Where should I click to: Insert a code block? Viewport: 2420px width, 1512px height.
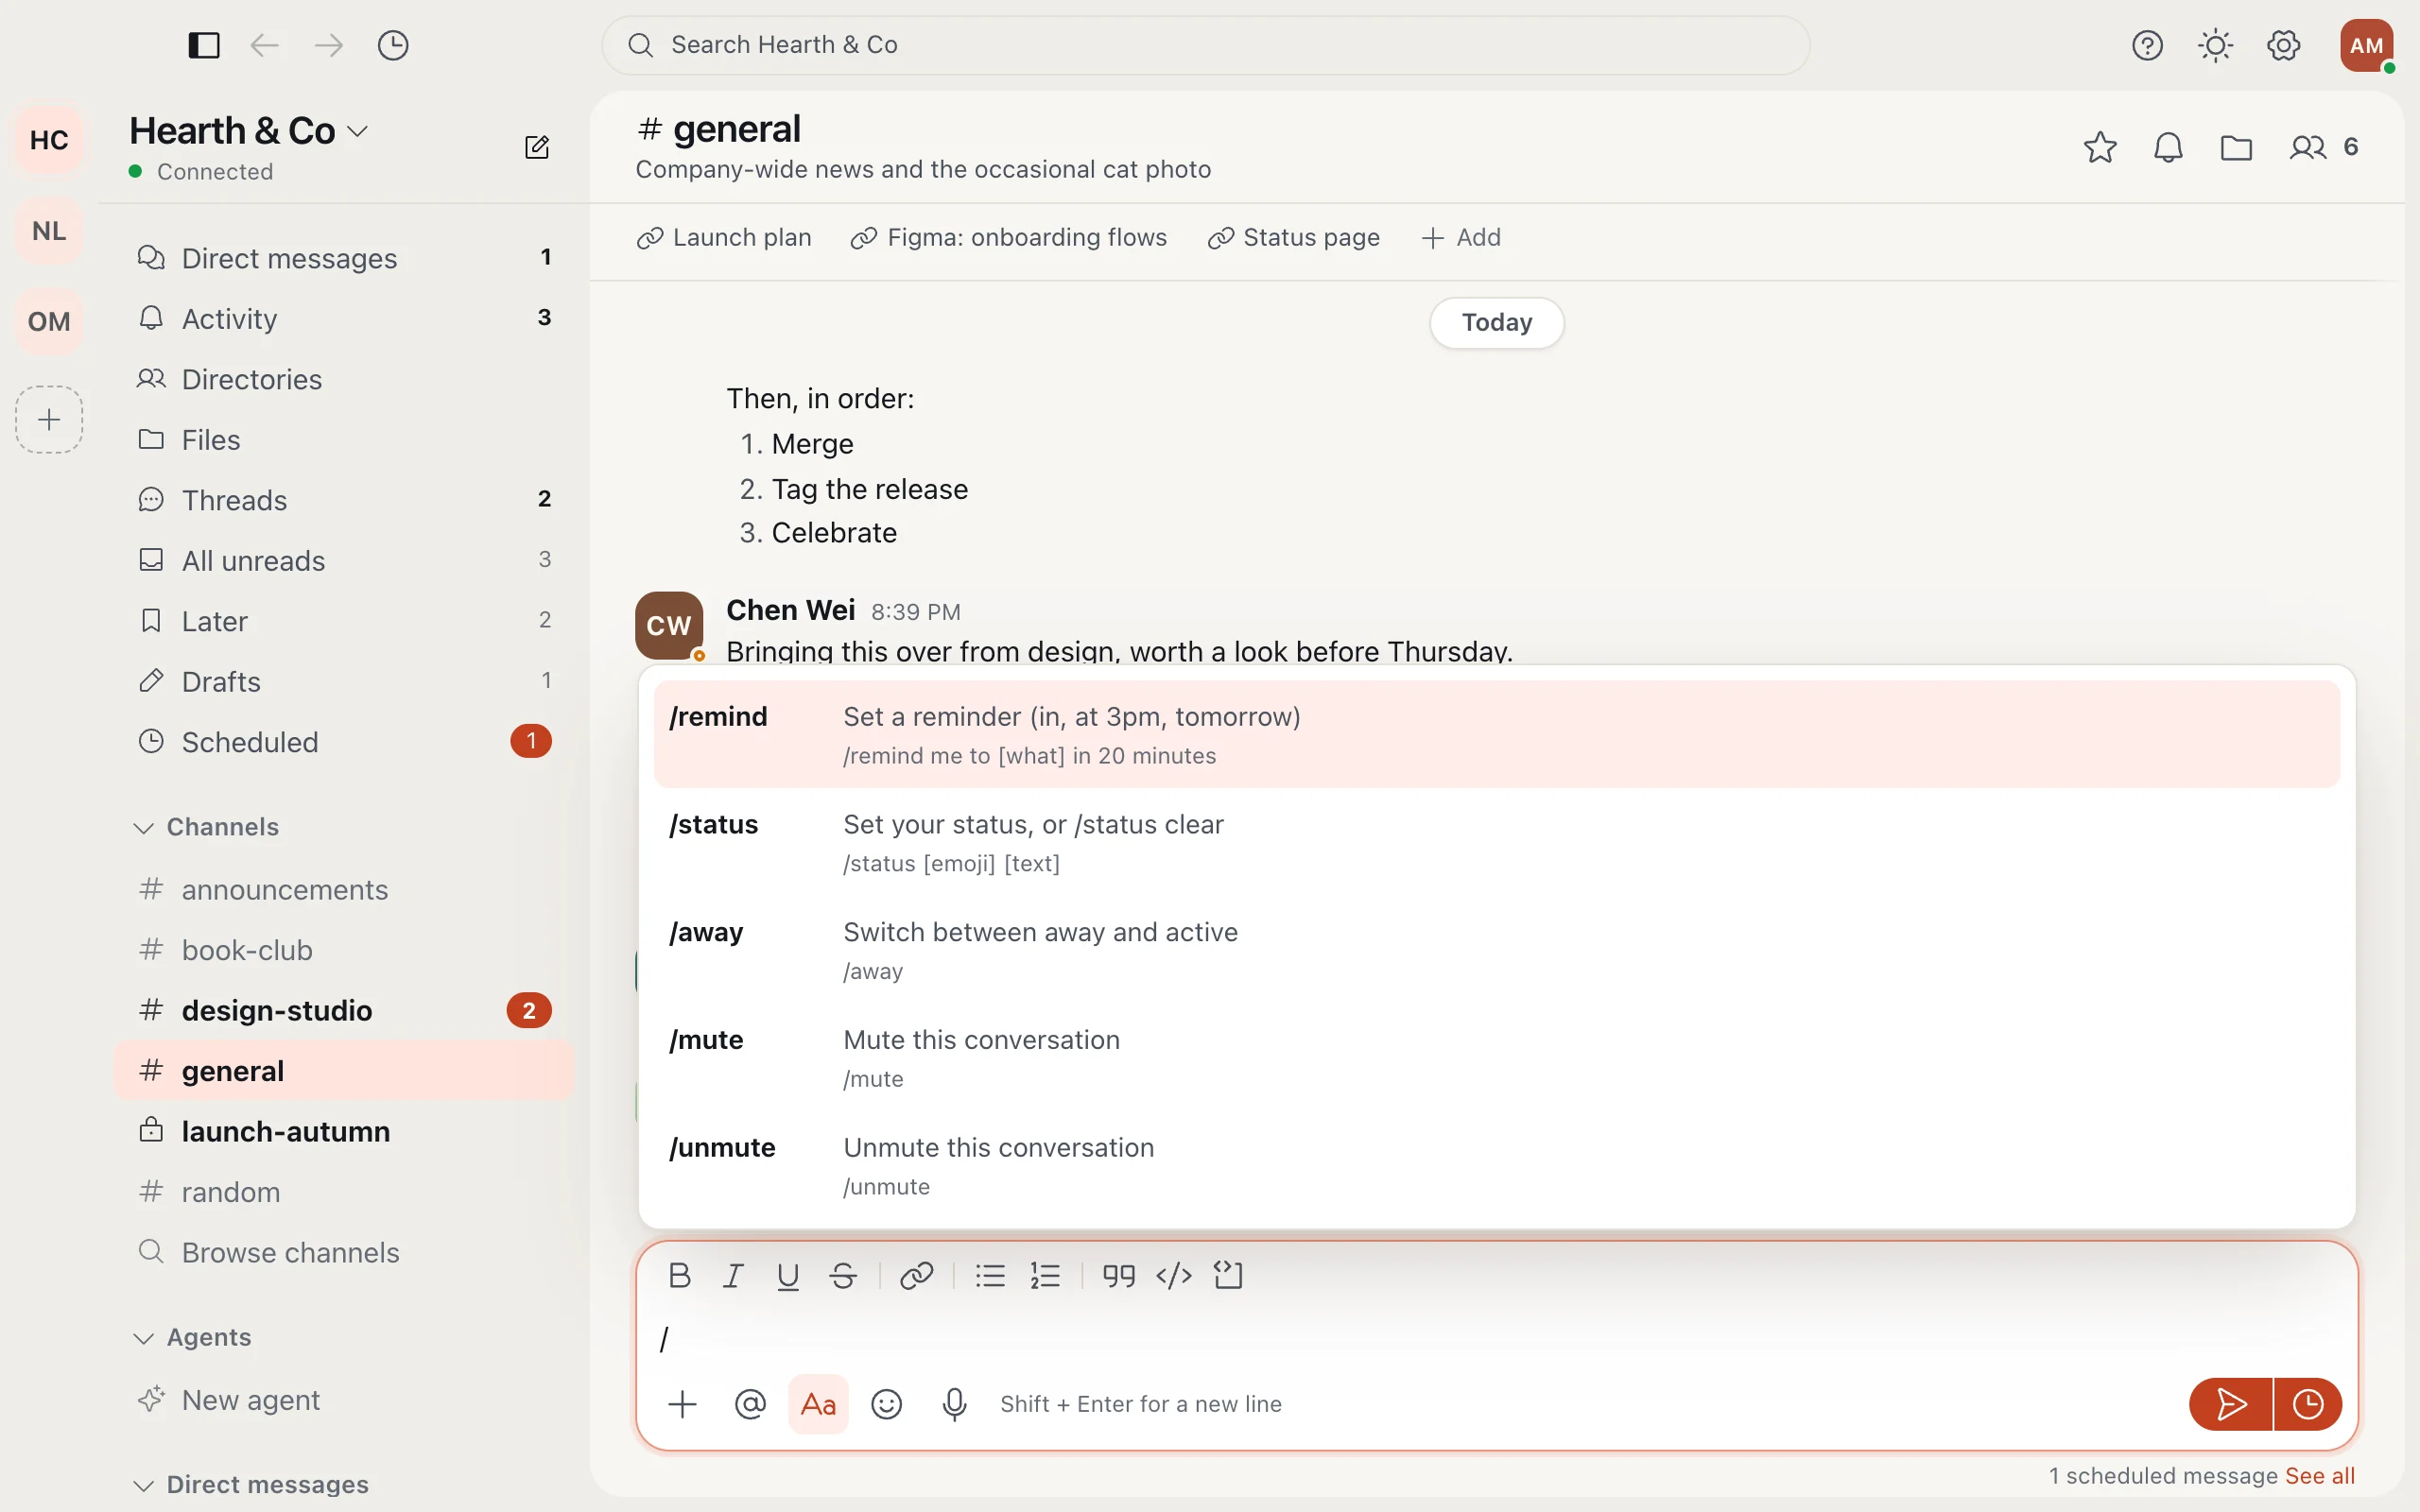tap(1228, 1275)
